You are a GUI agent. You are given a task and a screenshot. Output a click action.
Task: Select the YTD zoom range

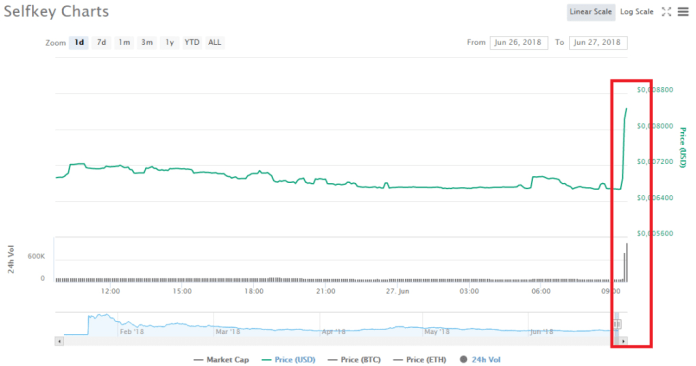192,43
